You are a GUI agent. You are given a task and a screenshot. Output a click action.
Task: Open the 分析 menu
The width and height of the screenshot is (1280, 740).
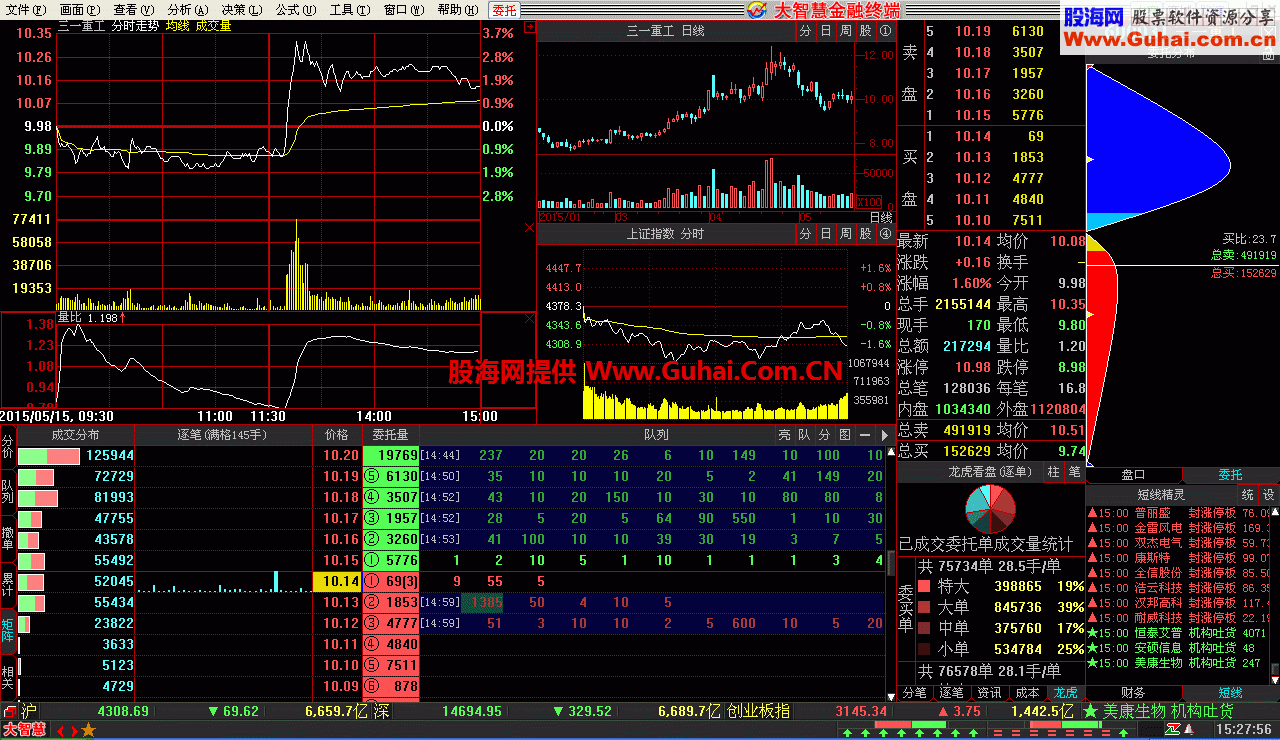(x=188, y=9)
